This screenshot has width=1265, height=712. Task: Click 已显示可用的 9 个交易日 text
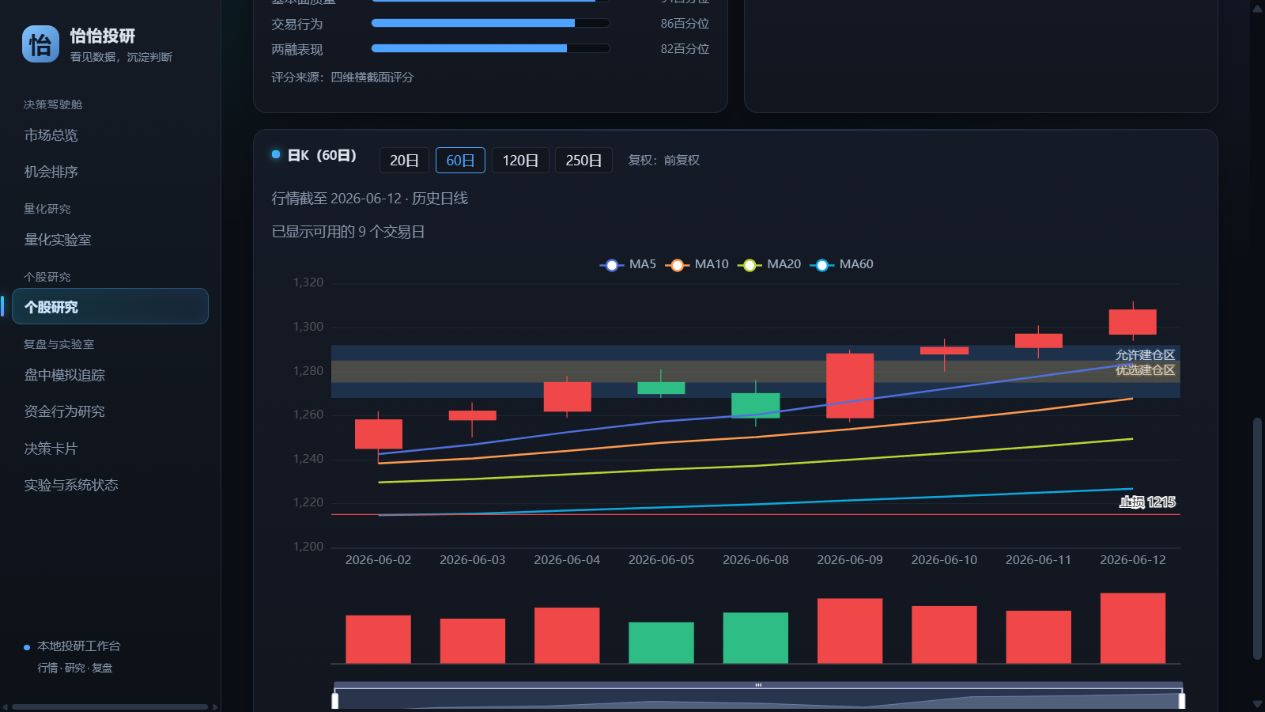coord(348,231)
